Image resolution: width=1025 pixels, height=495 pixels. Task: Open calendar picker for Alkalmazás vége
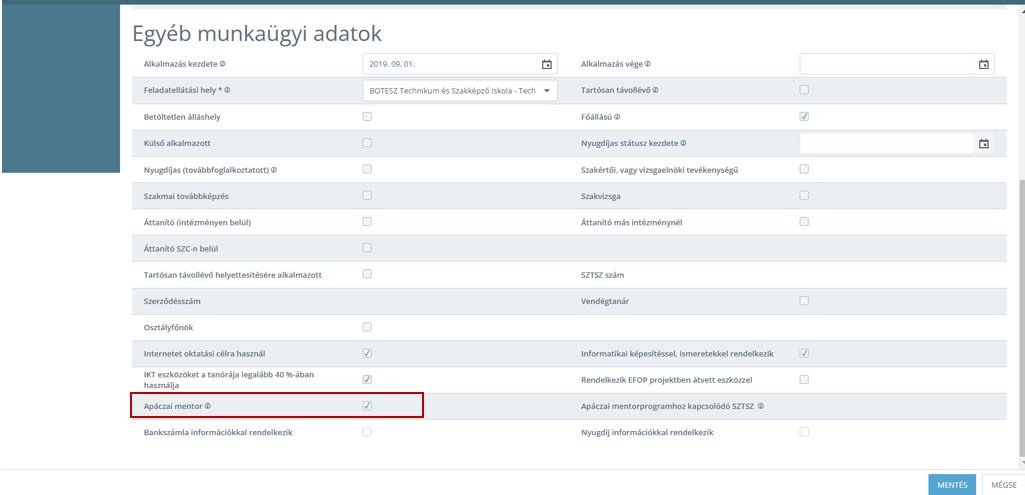(x=984, y=64)
